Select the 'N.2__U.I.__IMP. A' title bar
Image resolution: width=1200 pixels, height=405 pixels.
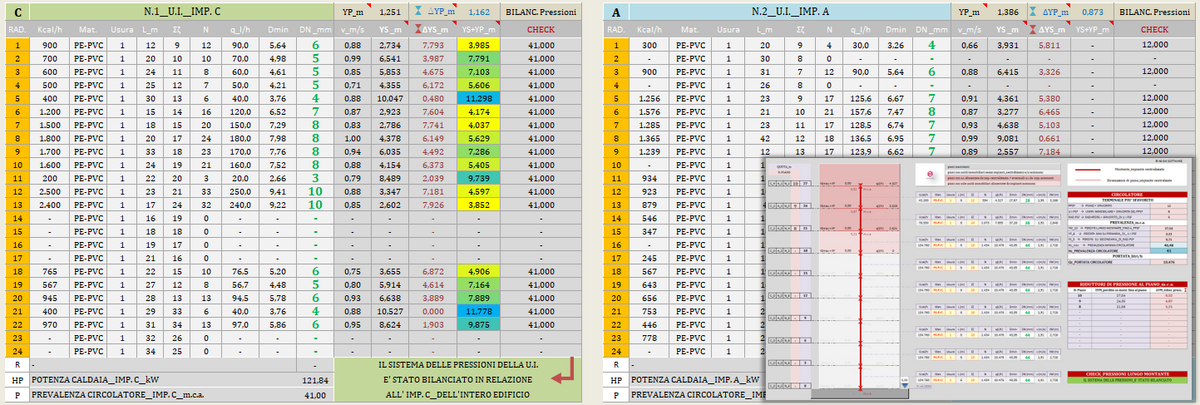pos(782,13)
